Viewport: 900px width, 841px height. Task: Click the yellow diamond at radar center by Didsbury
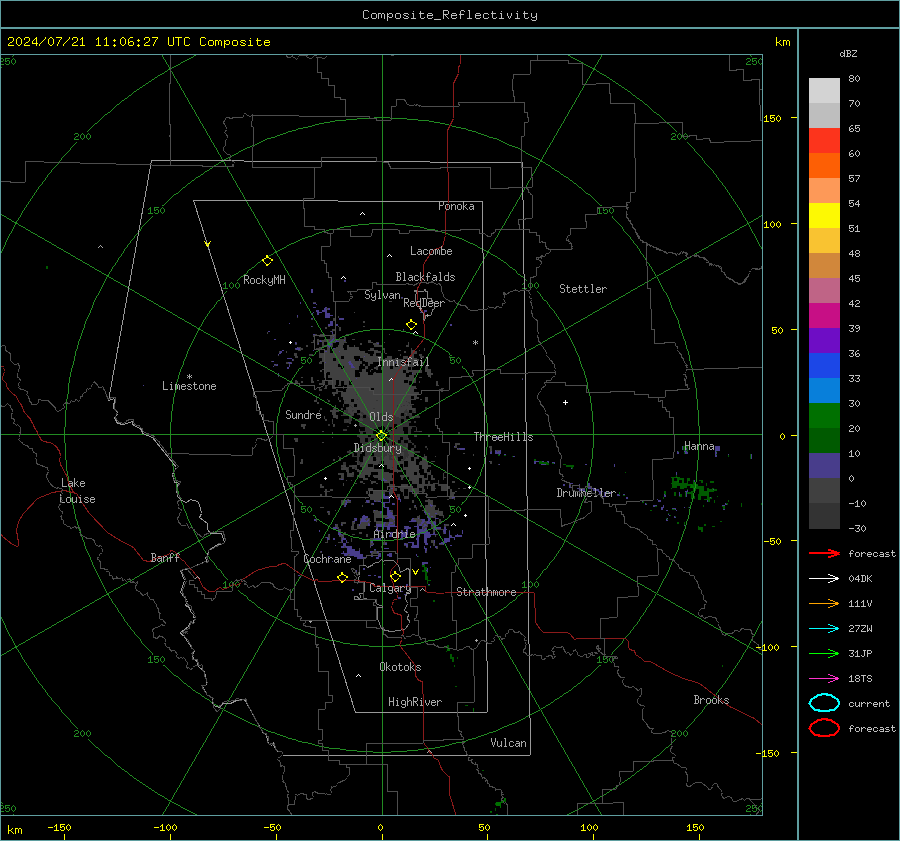tap(381, 436)
